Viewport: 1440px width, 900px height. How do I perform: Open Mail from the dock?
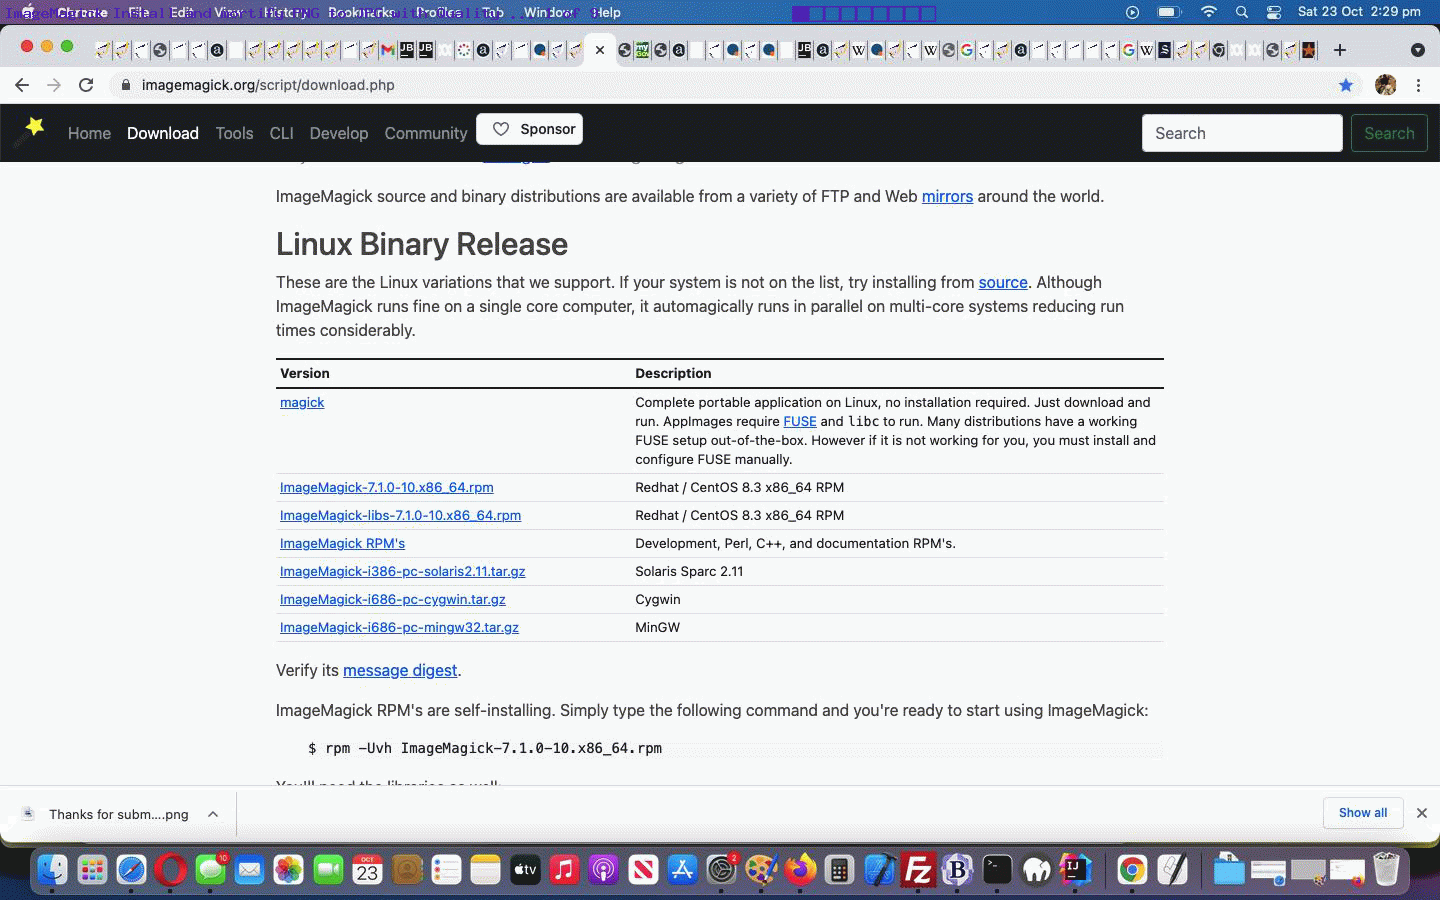pyautogui.click(x=249, y=870)
